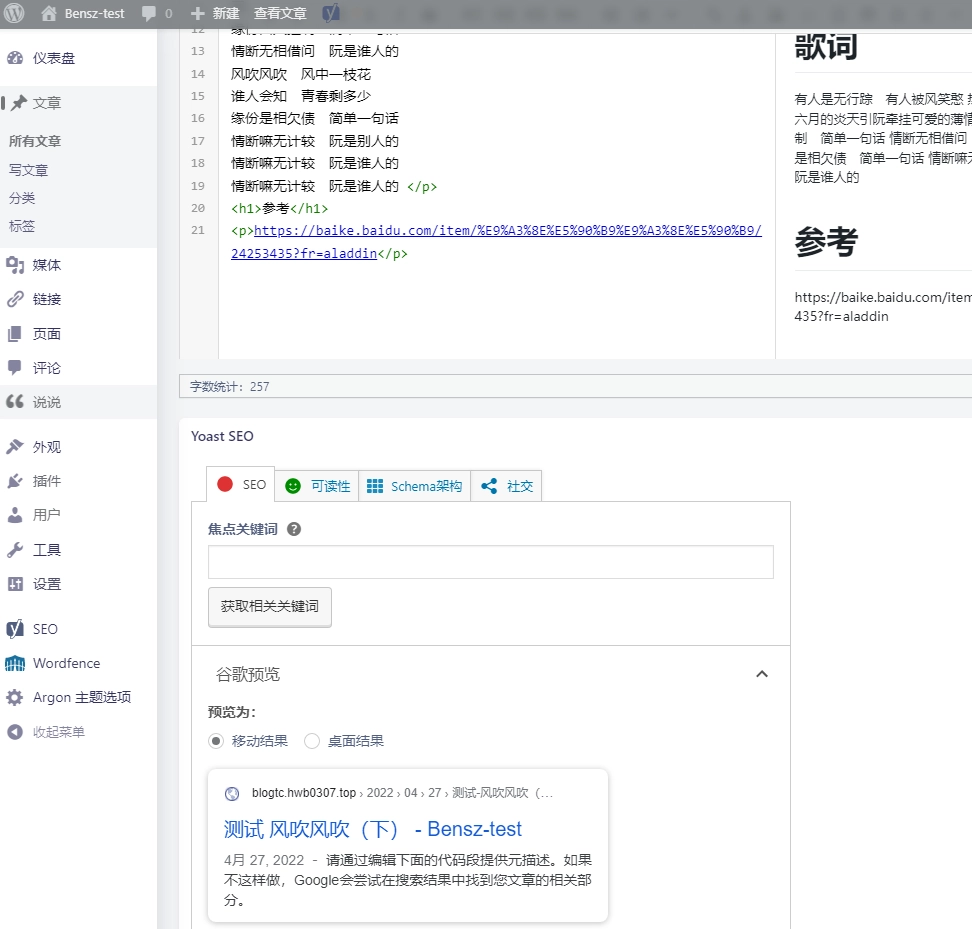The image size is (972, 929).
Task: Open 写文章 submenu item
Action: tap(28, 170)
